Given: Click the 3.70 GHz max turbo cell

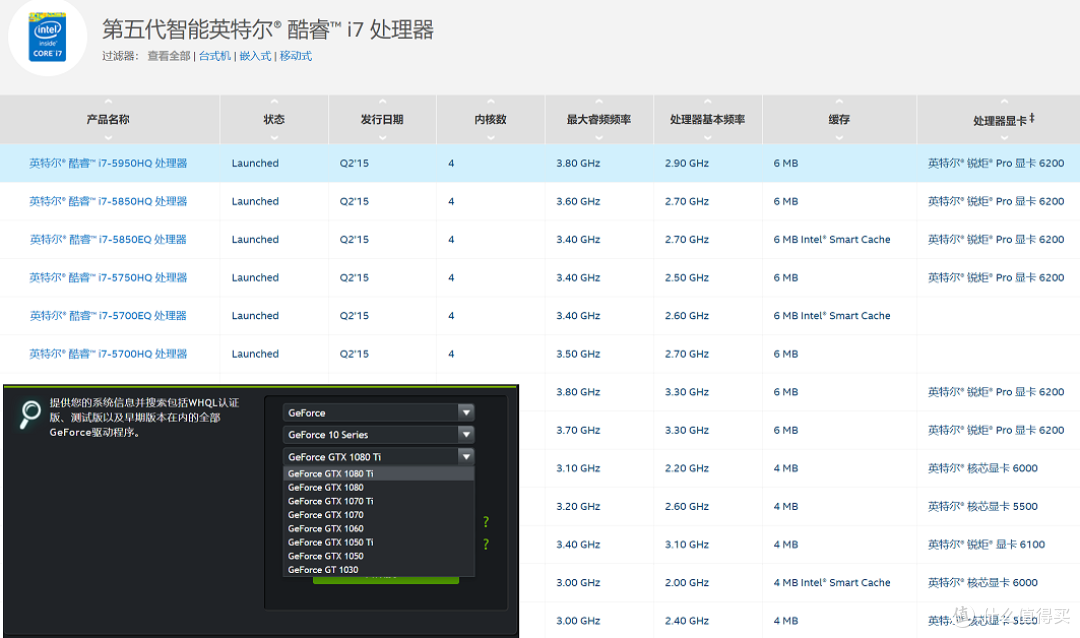Looking at the screenshot, I should pos(579,430).
